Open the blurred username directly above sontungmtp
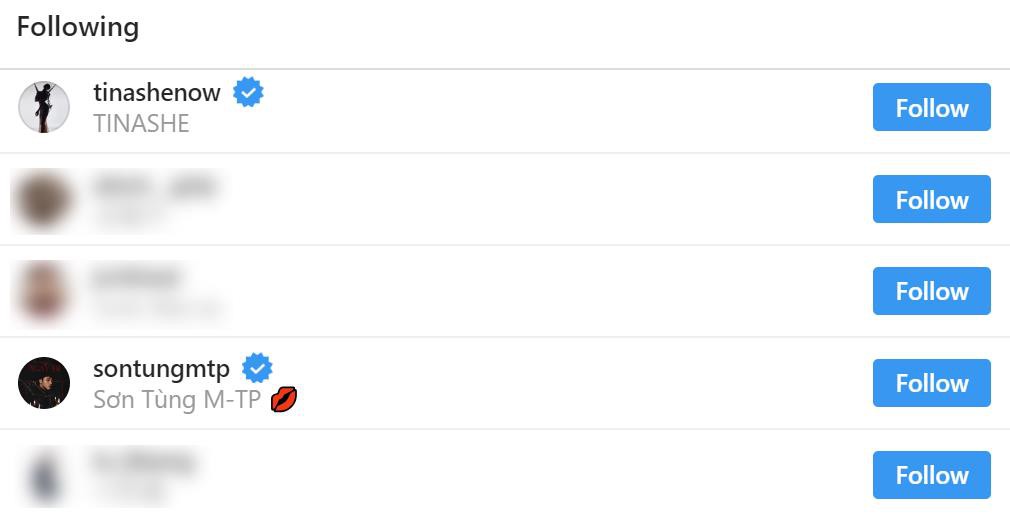Screen dimensions: 1010x516 (137, 278)
